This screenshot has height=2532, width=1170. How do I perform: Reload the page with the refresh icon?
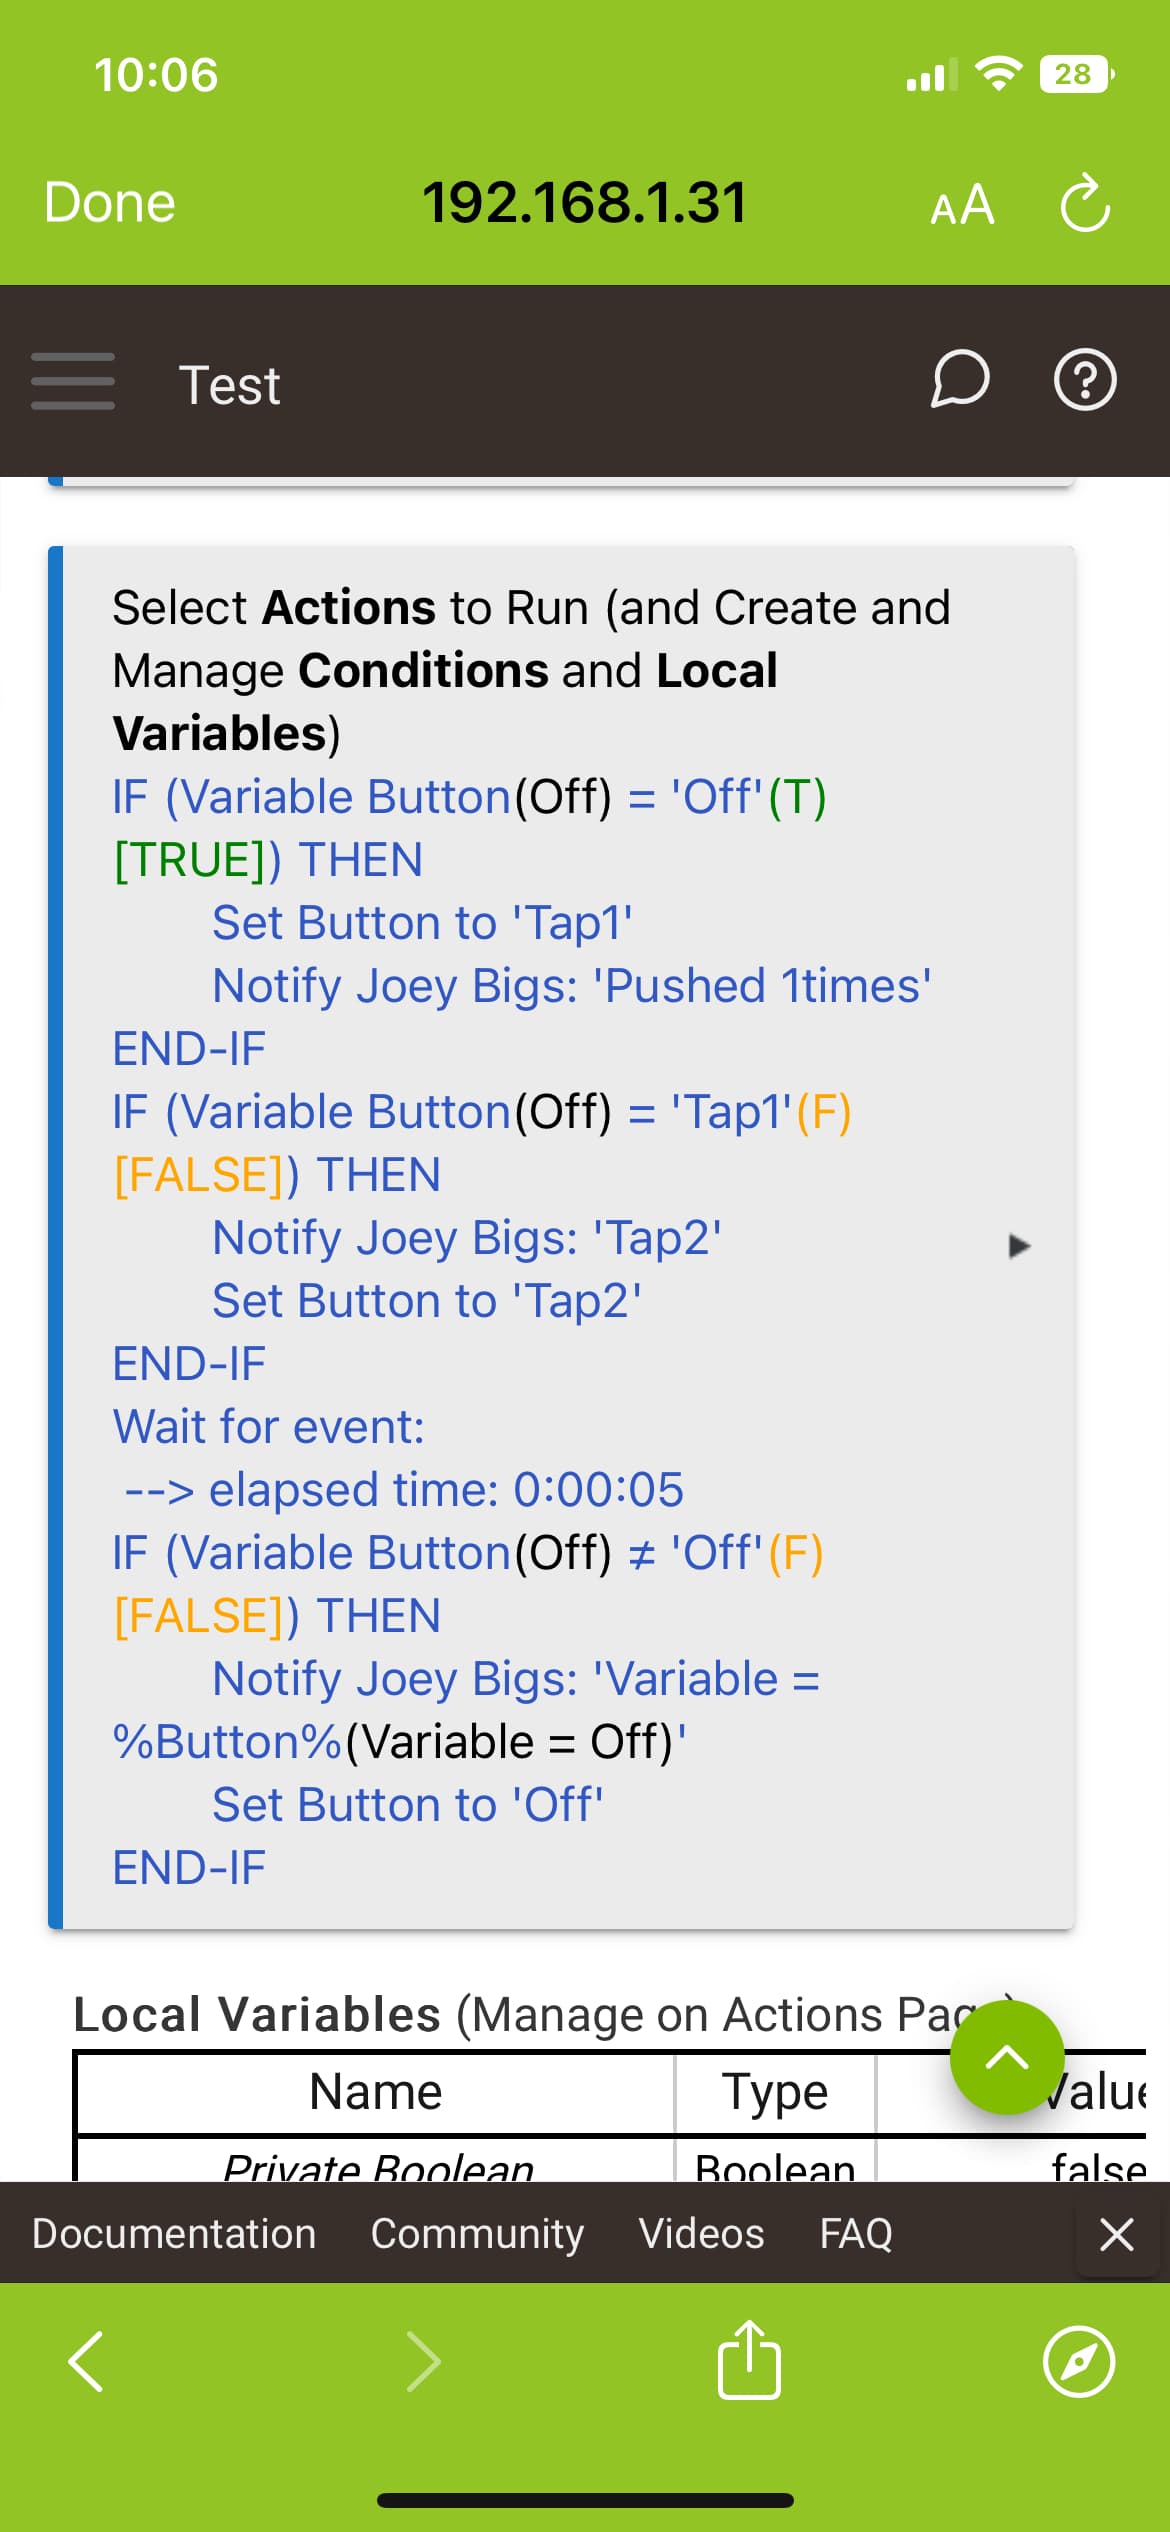1086,203
